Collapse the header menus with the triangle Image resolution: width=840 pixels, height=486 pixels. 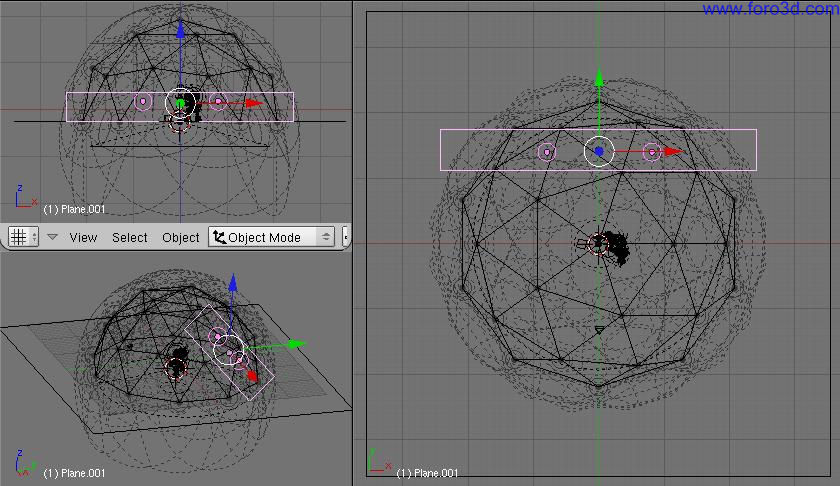tap(52, 237)
